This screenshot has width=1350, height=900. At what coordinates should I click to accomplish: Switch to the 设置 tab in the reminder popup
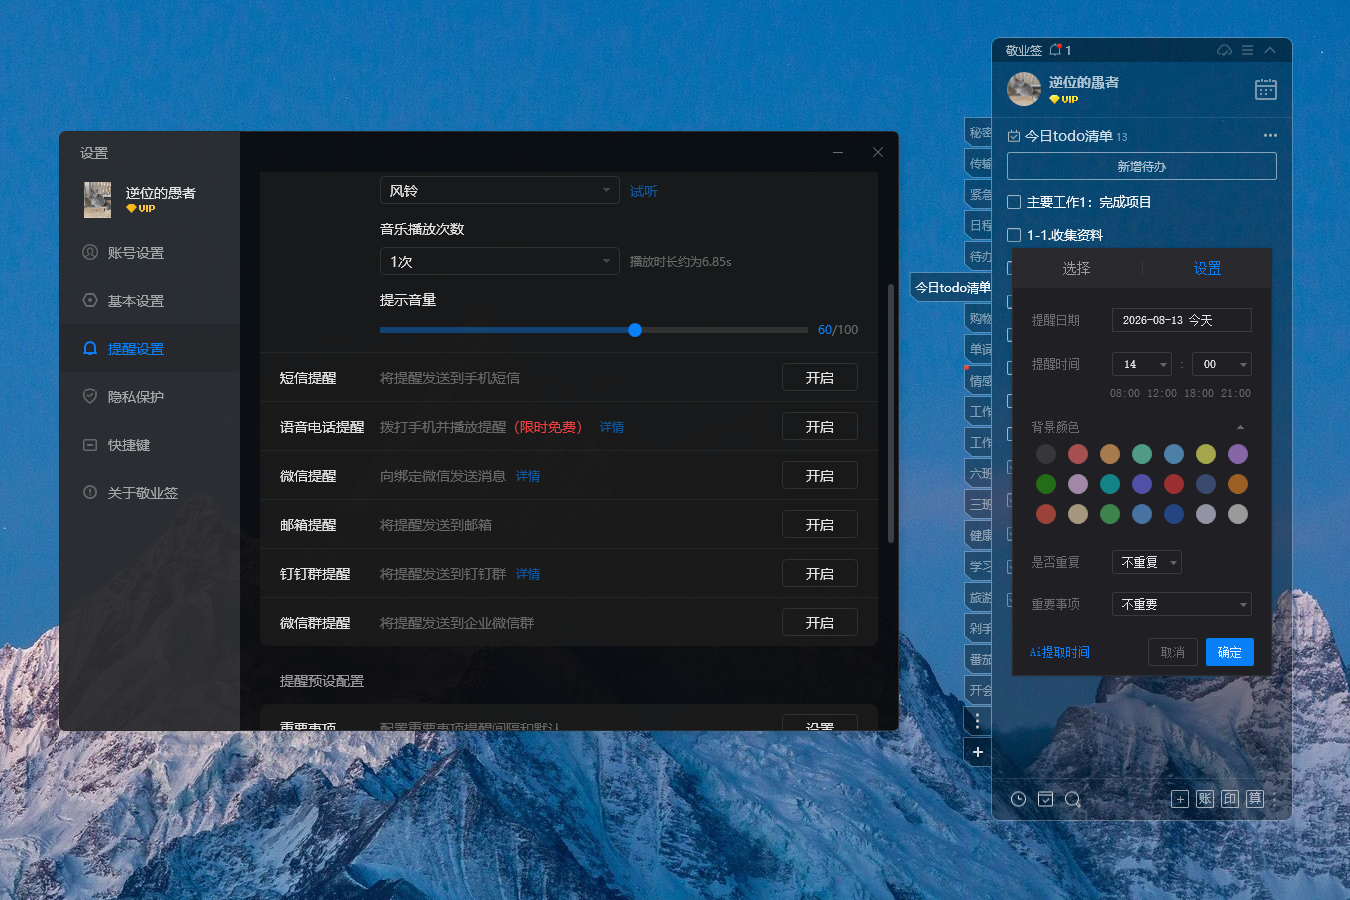coord(1207,268)
